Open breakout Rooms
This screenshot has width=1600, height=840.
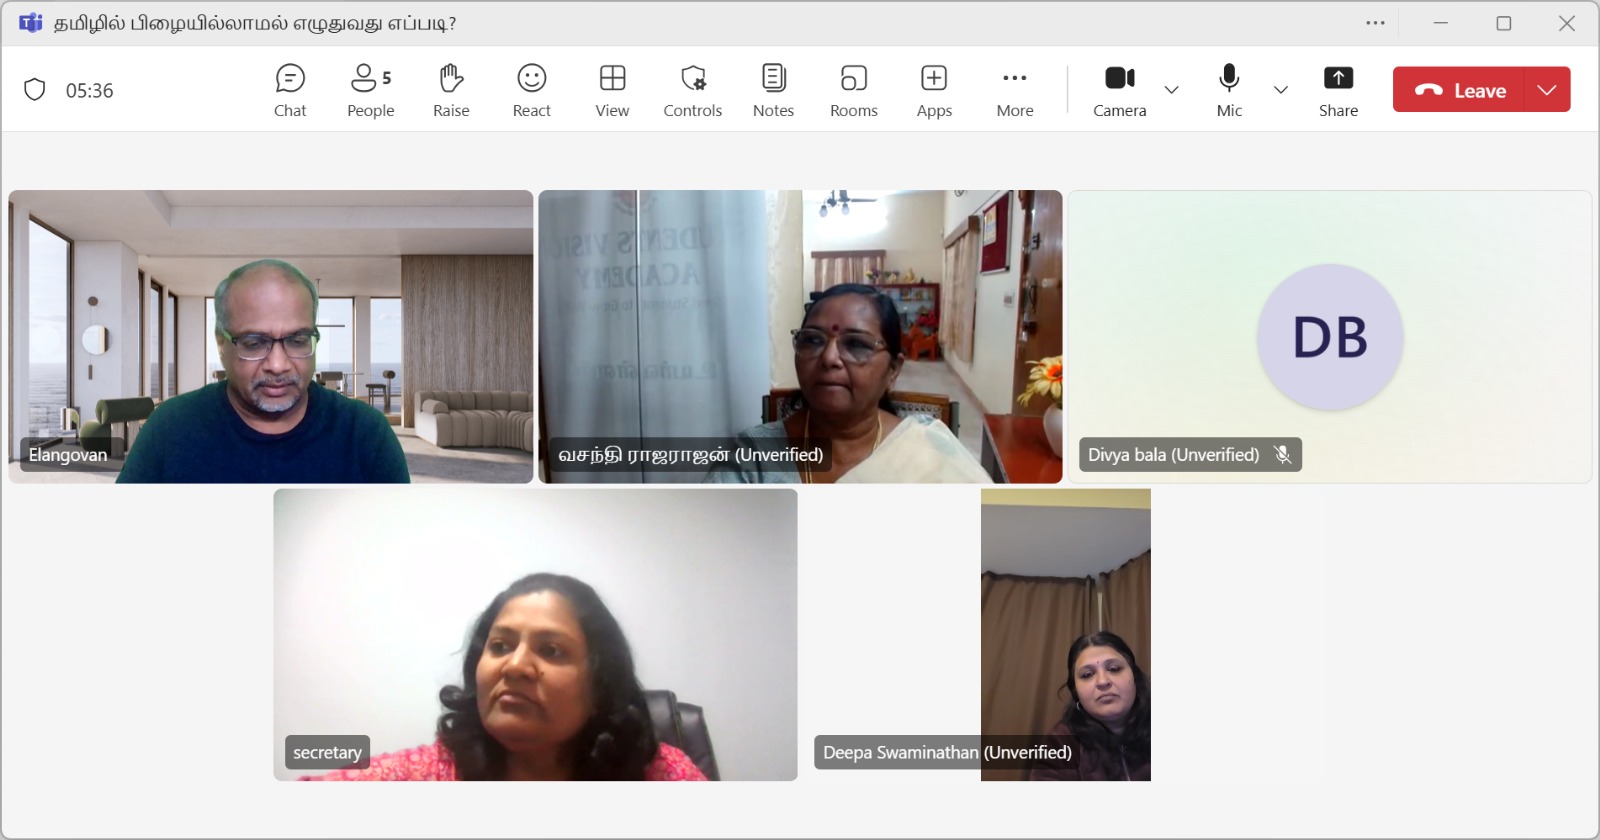pyautogui.click(x=853, y=90)
